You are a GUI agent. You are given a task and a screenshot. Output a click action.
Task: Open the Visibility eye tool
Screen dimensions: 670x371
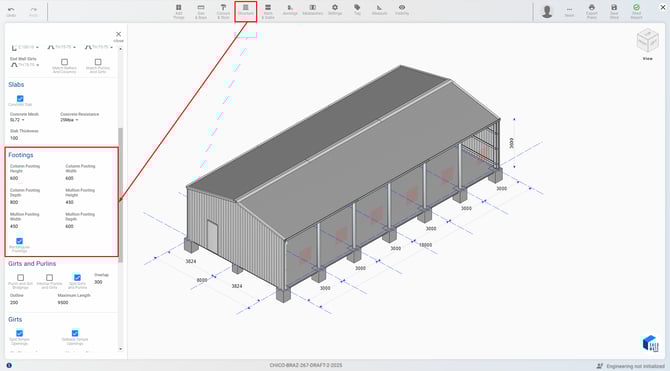click(x=402, y=10)
